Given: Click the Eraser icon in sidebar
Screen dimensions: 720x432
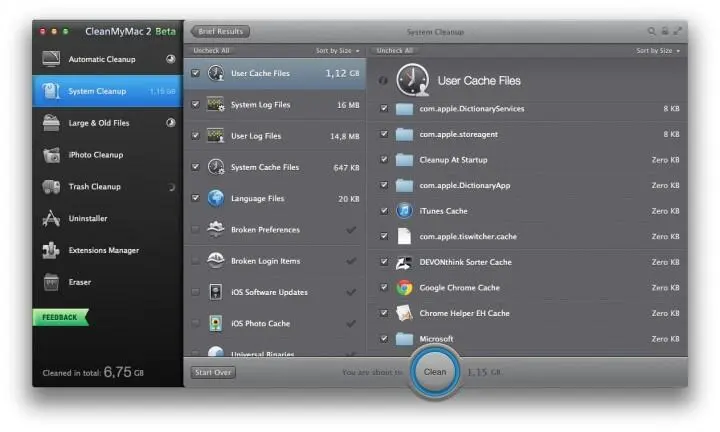Looking at the screenshot, I should click(x=51, y=282).
